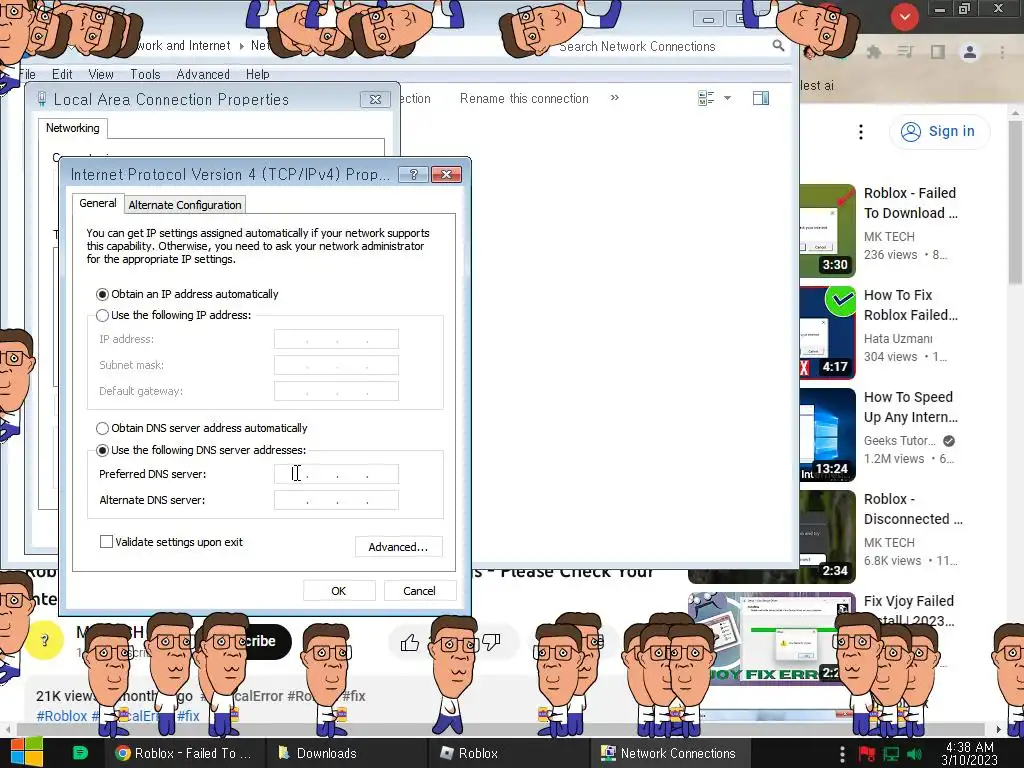Select Obtain DNS server address automatically
The image size is (1024, 768).
pyautogui.click(x=102, y=428)
